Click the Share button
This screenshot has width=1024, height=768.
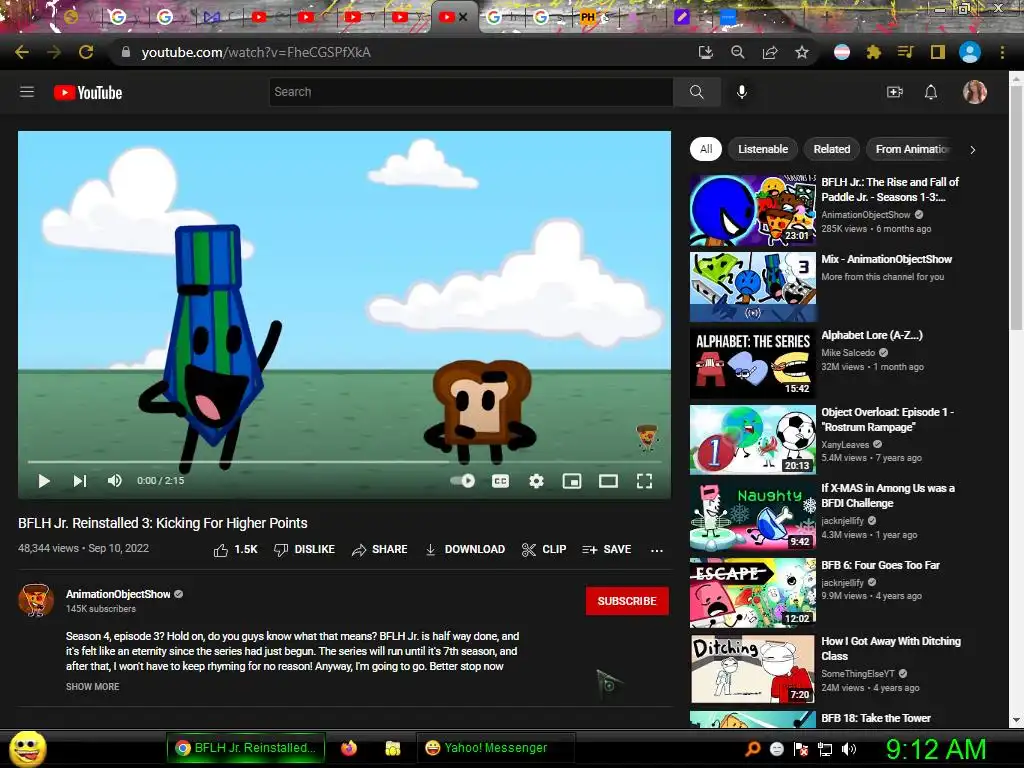click(379, 550)
